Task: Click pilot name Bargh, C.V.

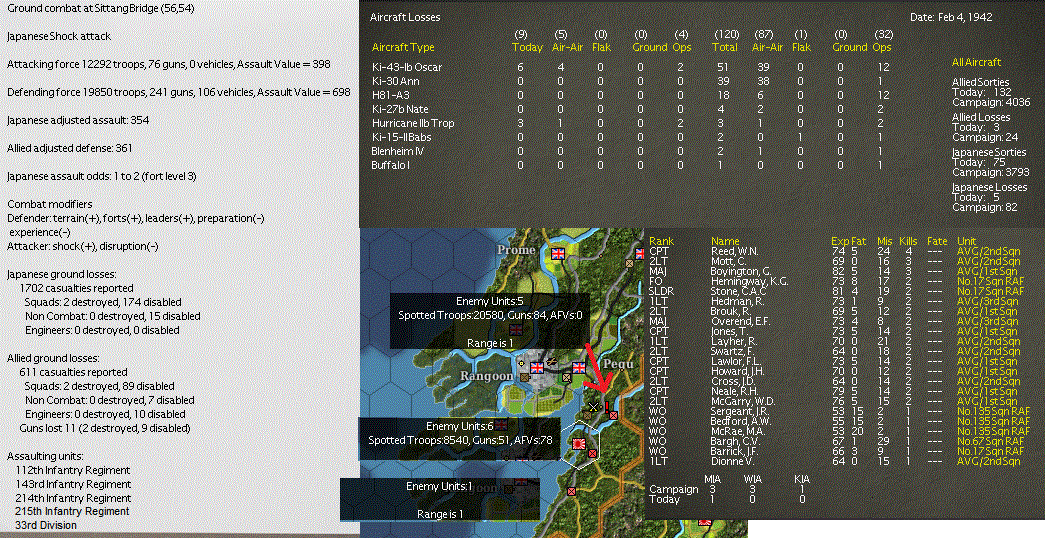Action: 734,441
